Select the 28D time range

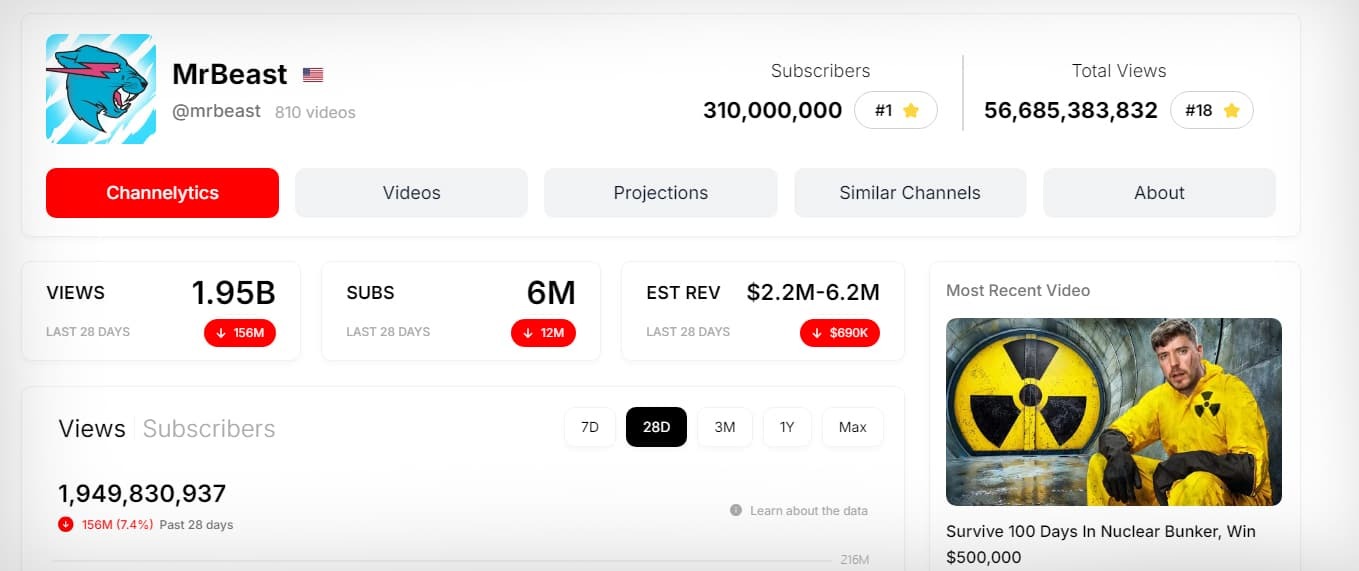point(656,427)
